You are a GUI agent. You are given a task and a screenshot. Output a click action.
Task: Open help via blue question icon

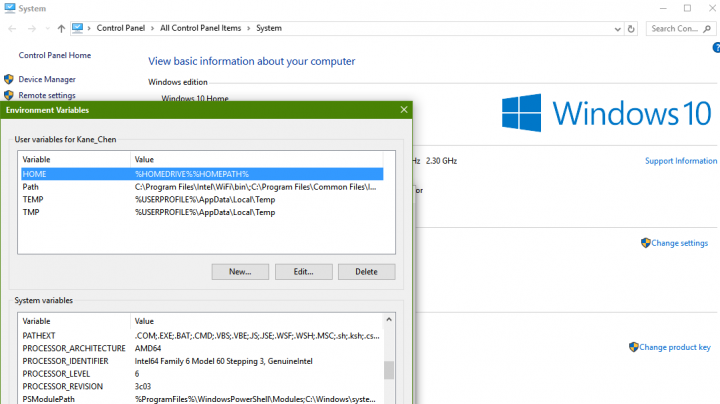[716, 47]
